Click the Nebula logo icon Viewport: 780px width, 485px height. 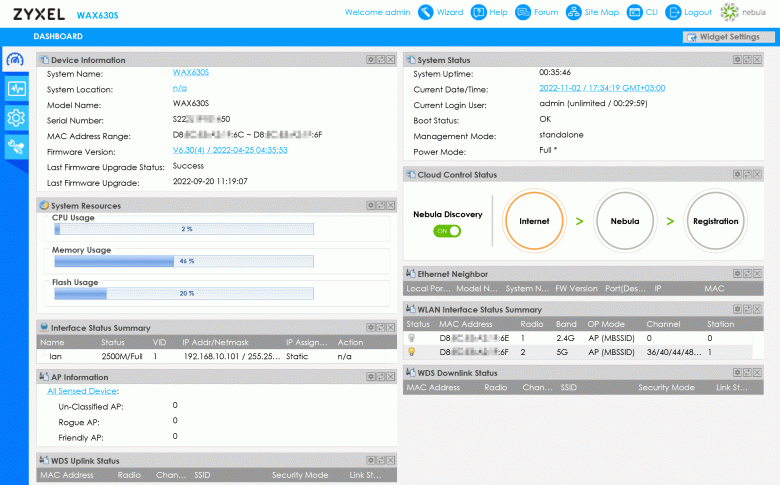coord(730,12)
